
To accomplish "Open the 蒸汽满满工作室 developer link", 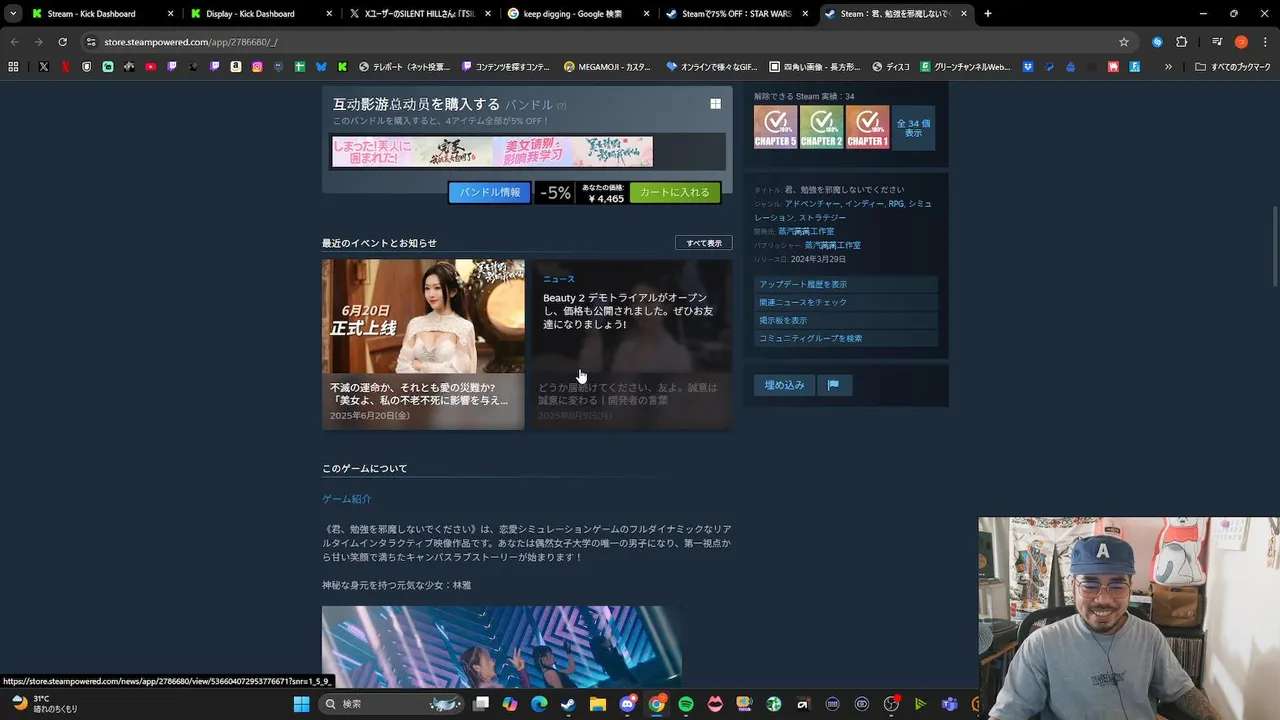I will point(806,231).
